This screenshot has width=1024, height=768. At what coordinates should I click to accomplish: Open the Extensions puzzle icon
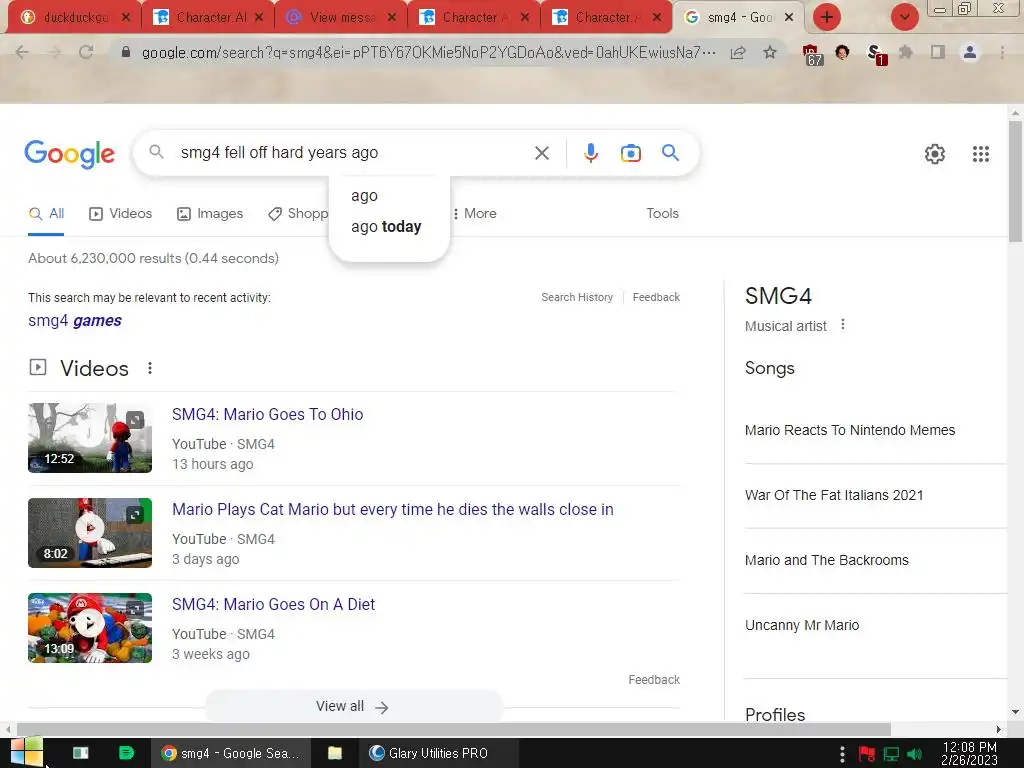coord(905,52)
